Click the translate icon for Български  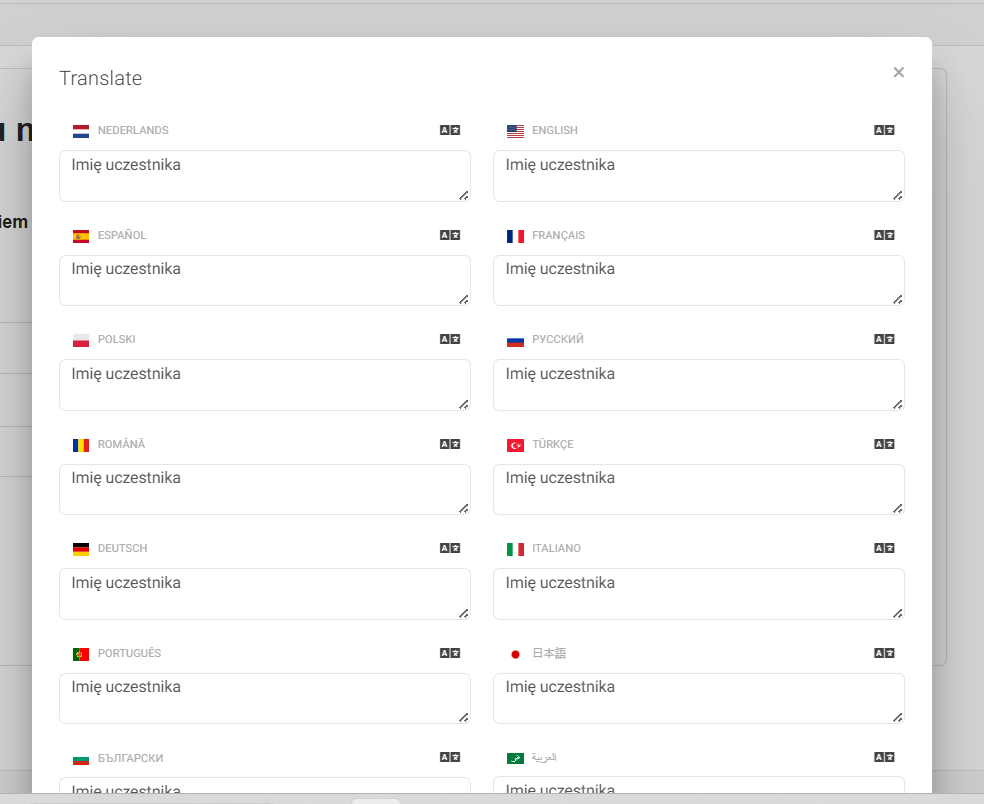pyautogui.click(x=450, y=757)
